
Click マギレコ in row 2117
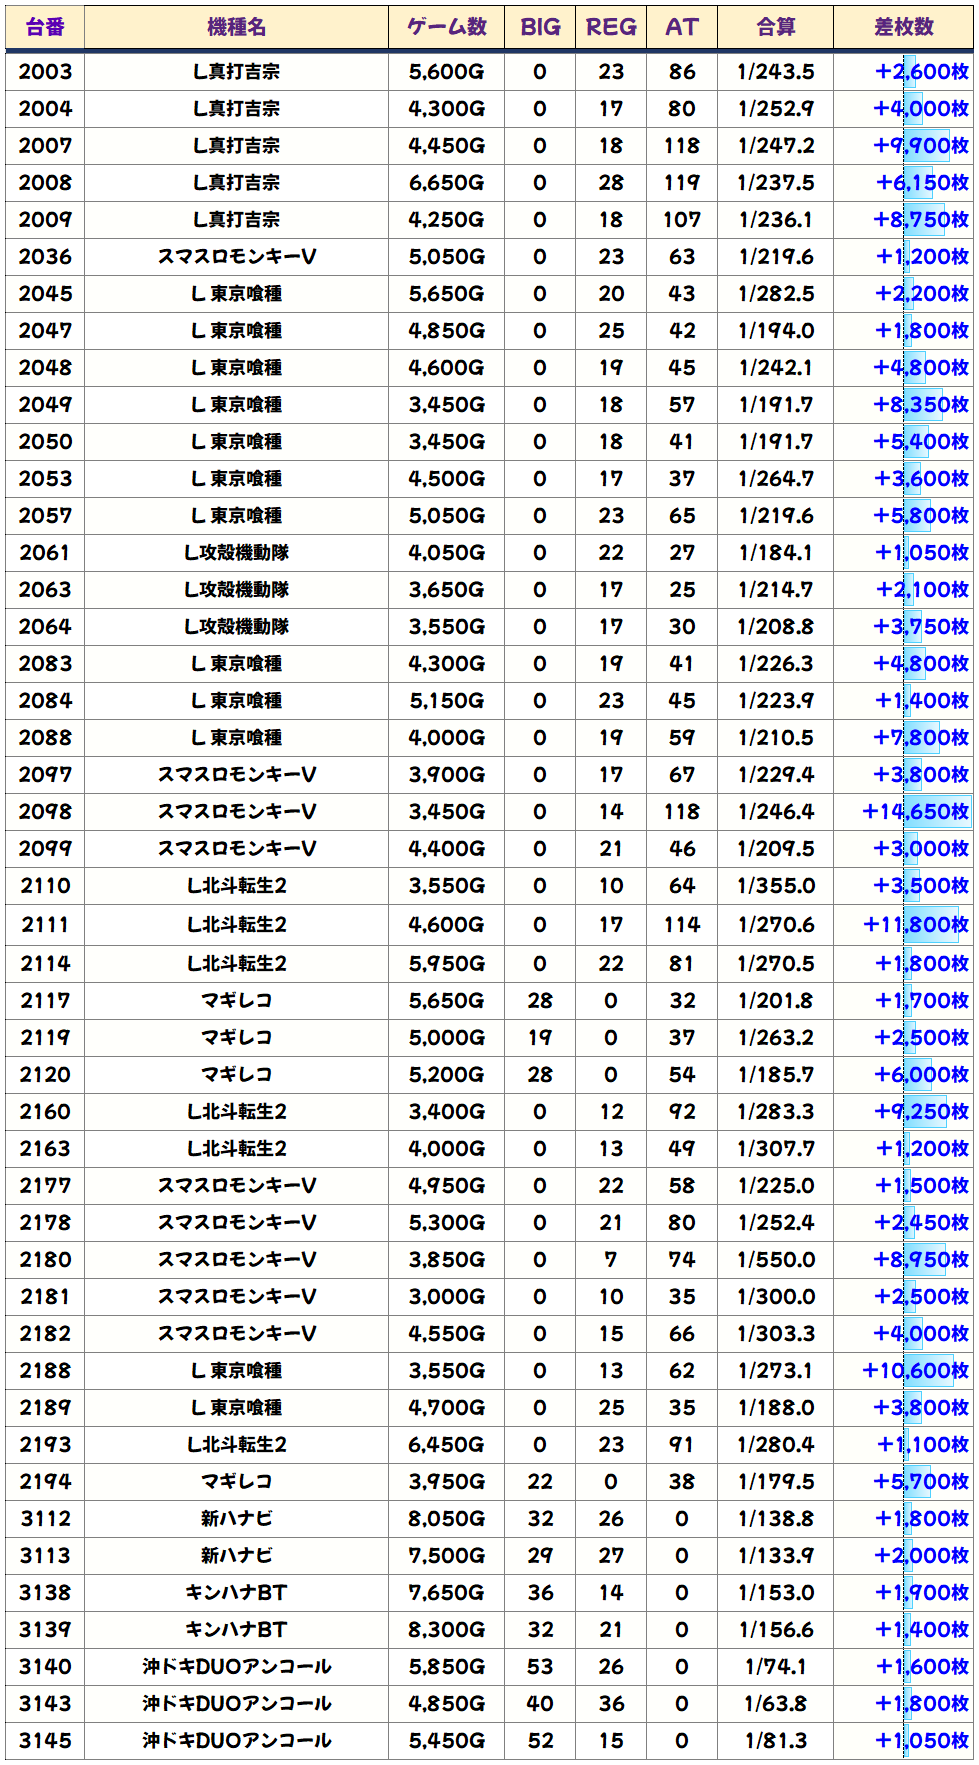point(237,1001)
